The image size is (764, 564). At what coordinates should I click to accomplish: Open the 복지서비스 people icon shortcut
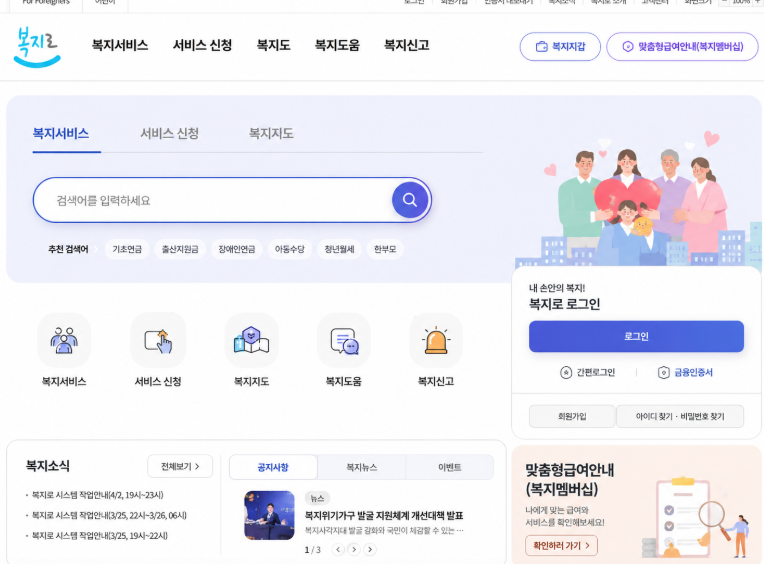(x=64, y=340)
